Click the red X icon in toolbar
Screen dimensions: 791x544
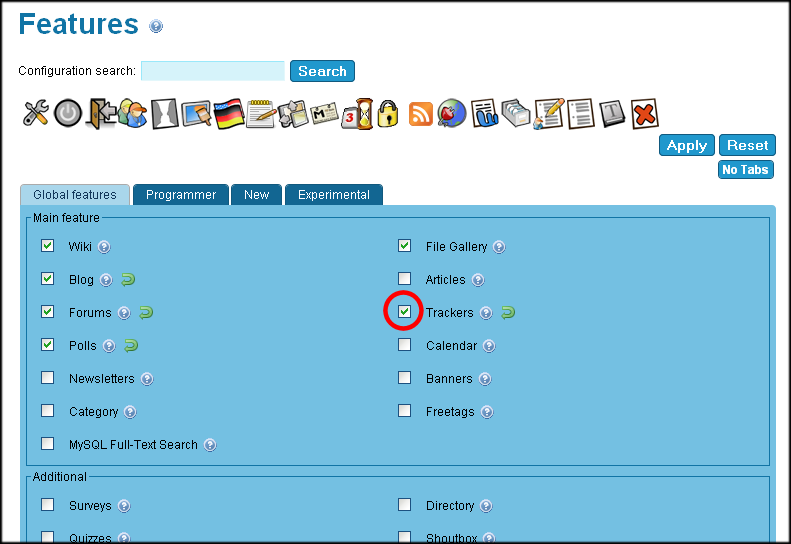(x=644, y=114)
